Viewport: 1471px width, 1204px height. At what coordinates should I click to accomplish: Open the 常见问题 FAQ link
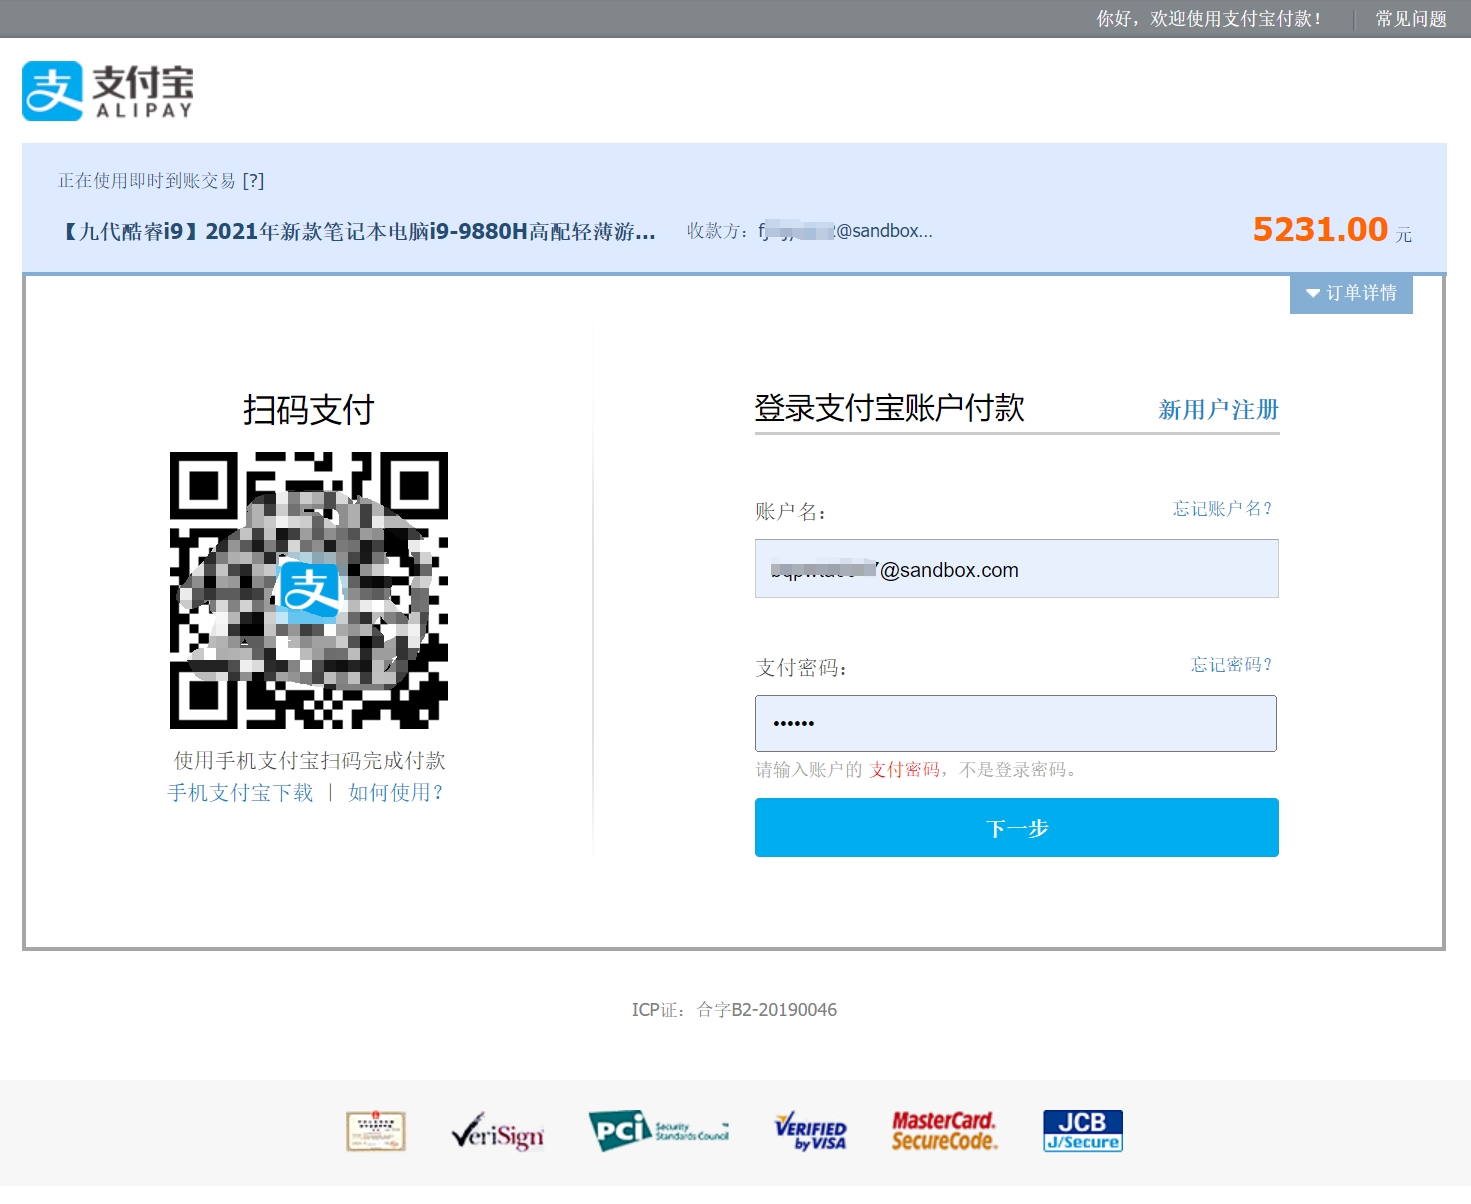[1410, 19]
